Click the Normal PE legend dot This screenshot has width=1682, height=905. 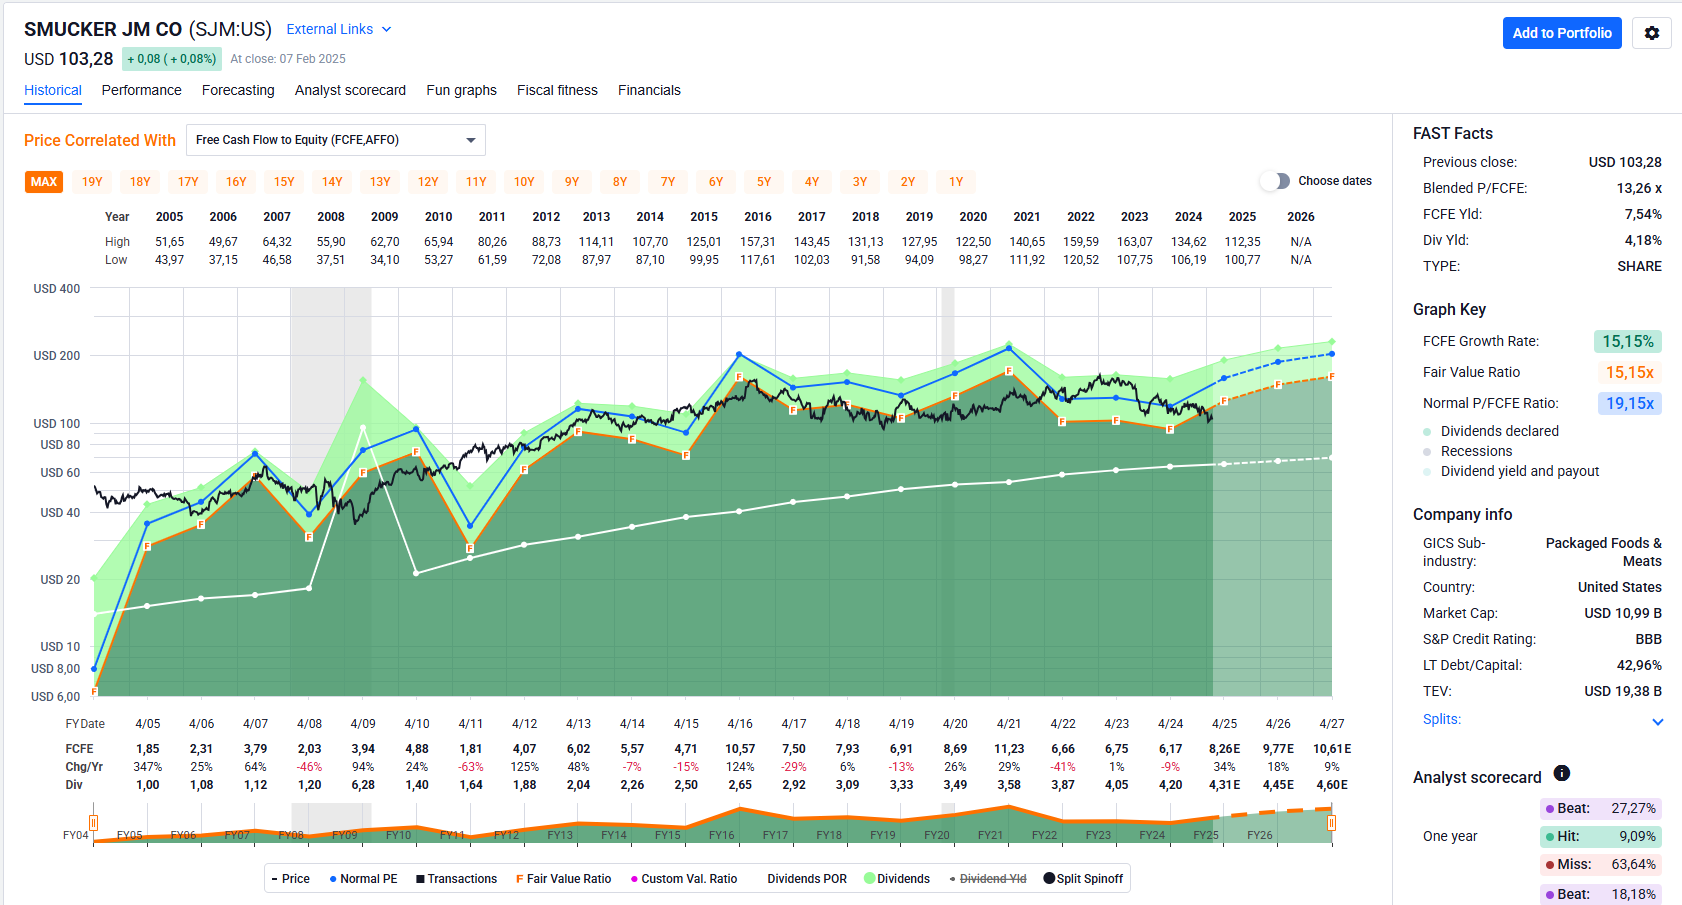(333, 879)
